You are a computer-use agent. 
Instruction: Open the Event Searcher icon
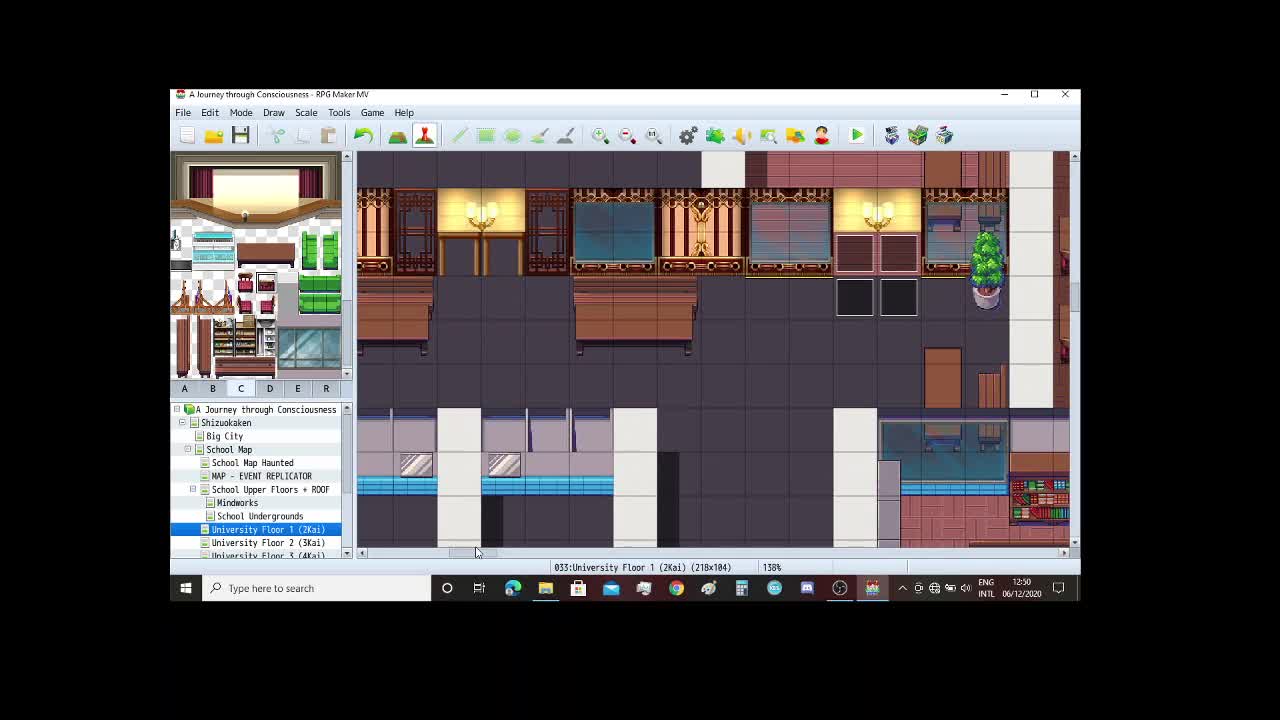pyautogui.click(x=768, y=135)
